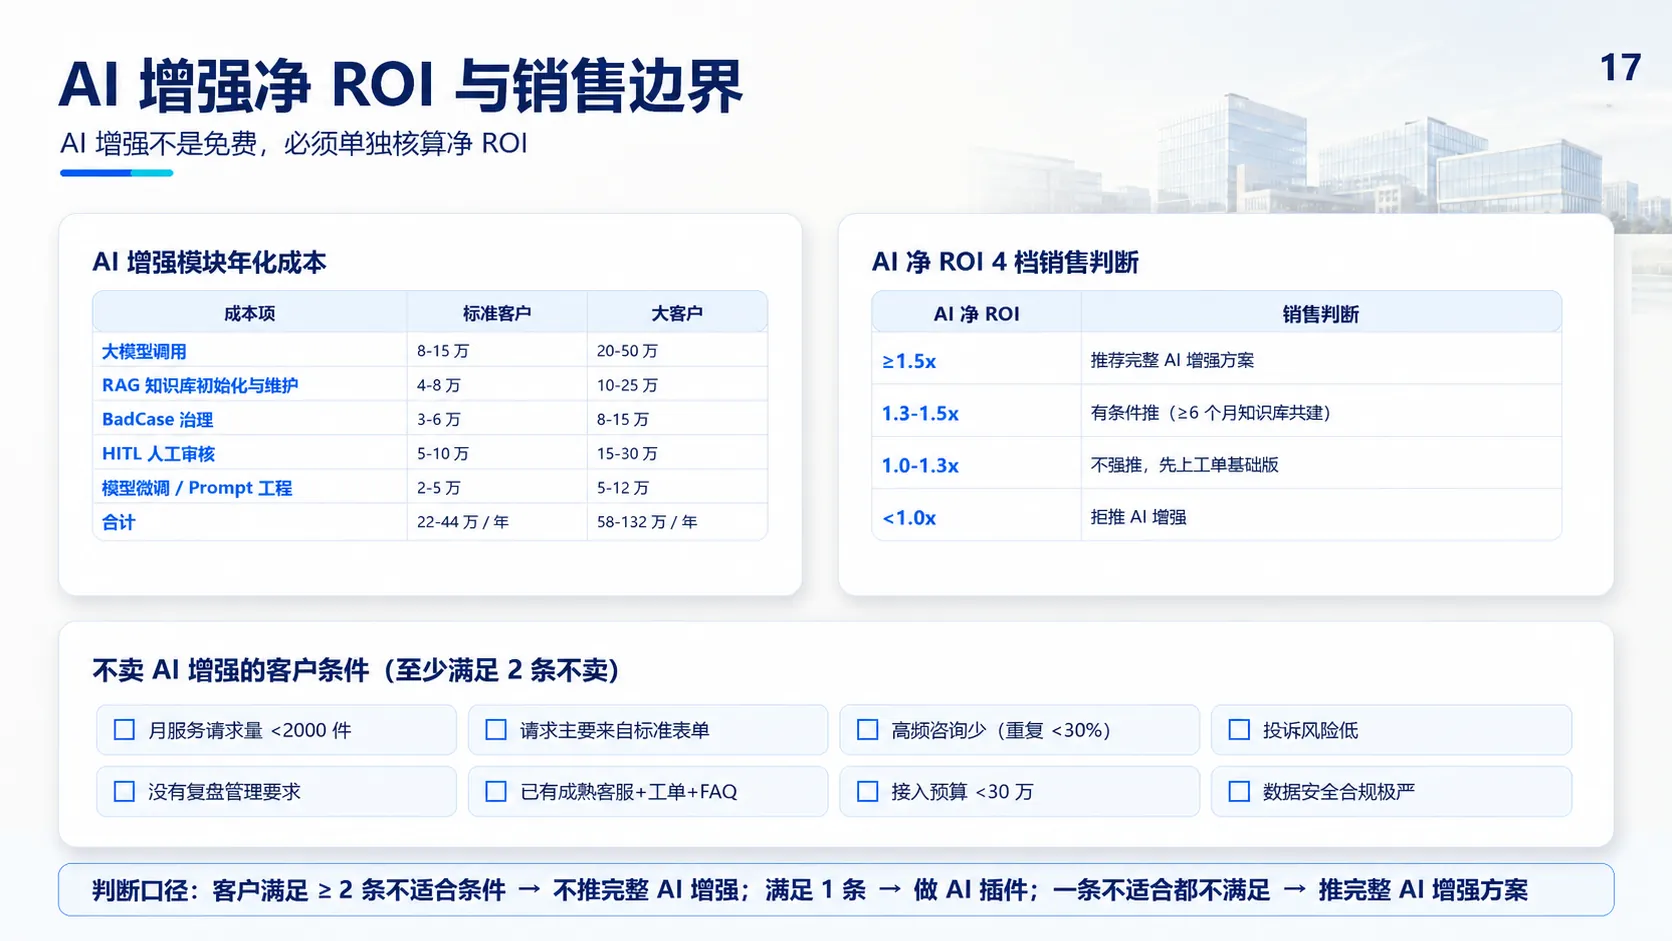Check the 请求主要来自标准表单 checkbox

coord(496,730)
